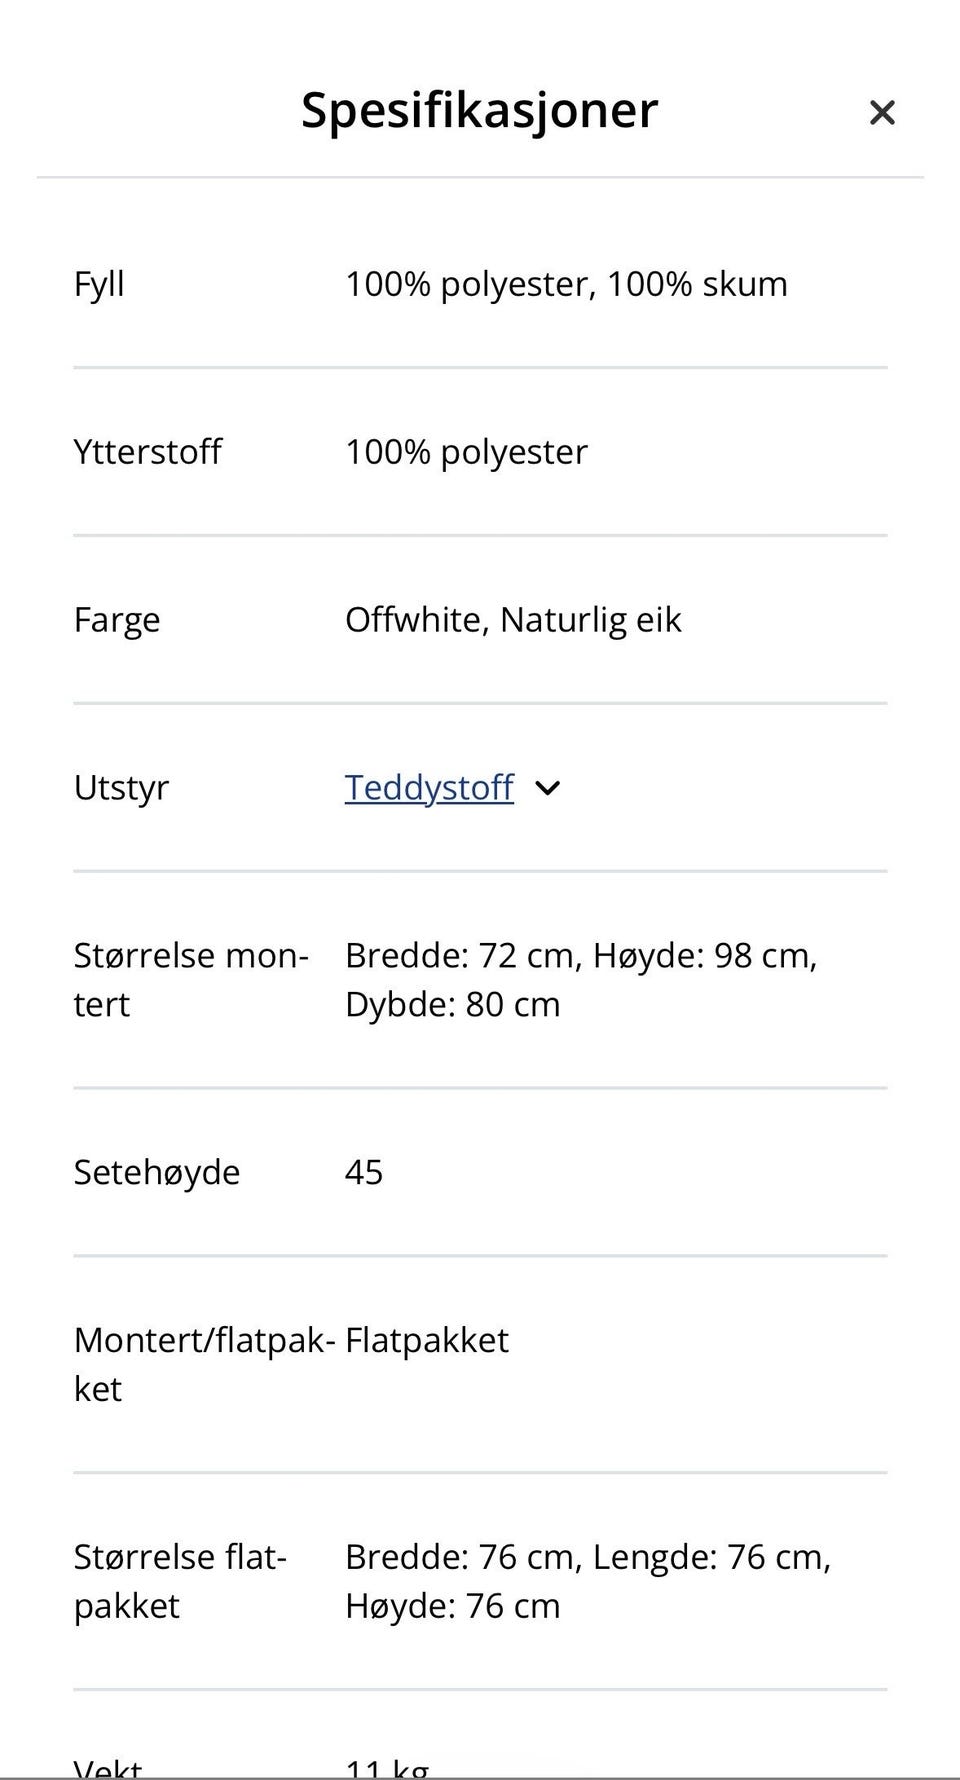Image resolution: width=960 pixels, height=1780 pixels.
Task: Click the Ytterstoff '100% polyester' value
Action: (x=466, y=452)
